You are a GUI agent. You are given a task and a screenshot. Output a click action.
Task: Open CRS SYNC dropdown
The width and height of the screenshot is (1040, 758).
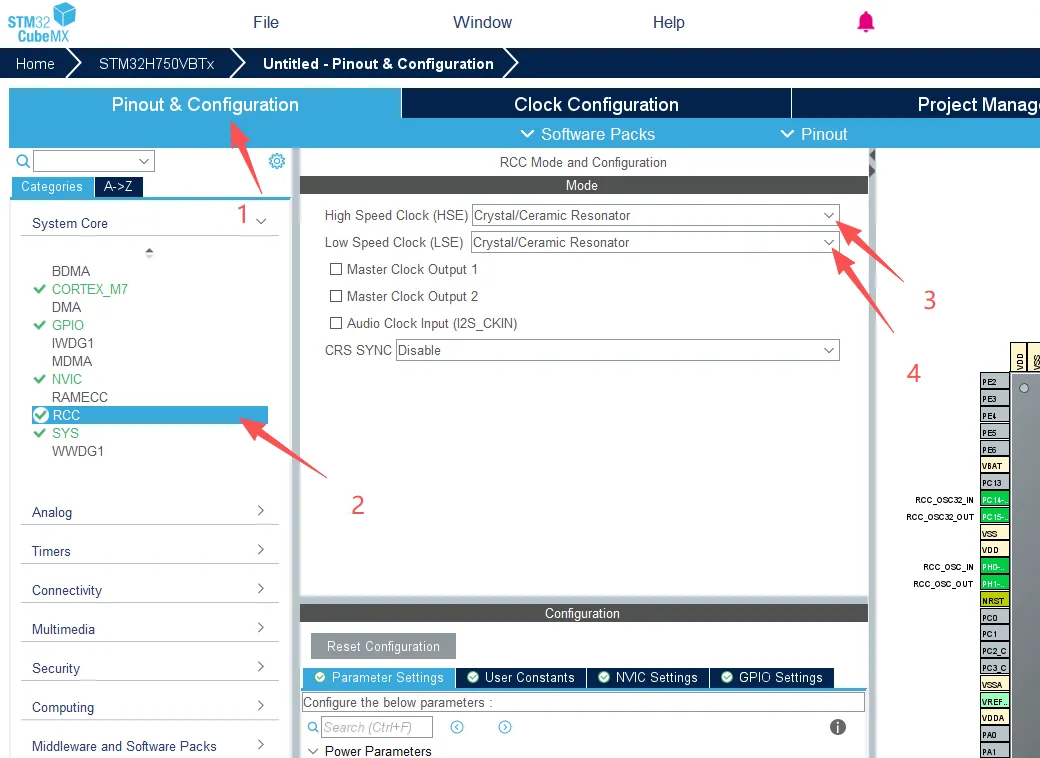[617, 351]
